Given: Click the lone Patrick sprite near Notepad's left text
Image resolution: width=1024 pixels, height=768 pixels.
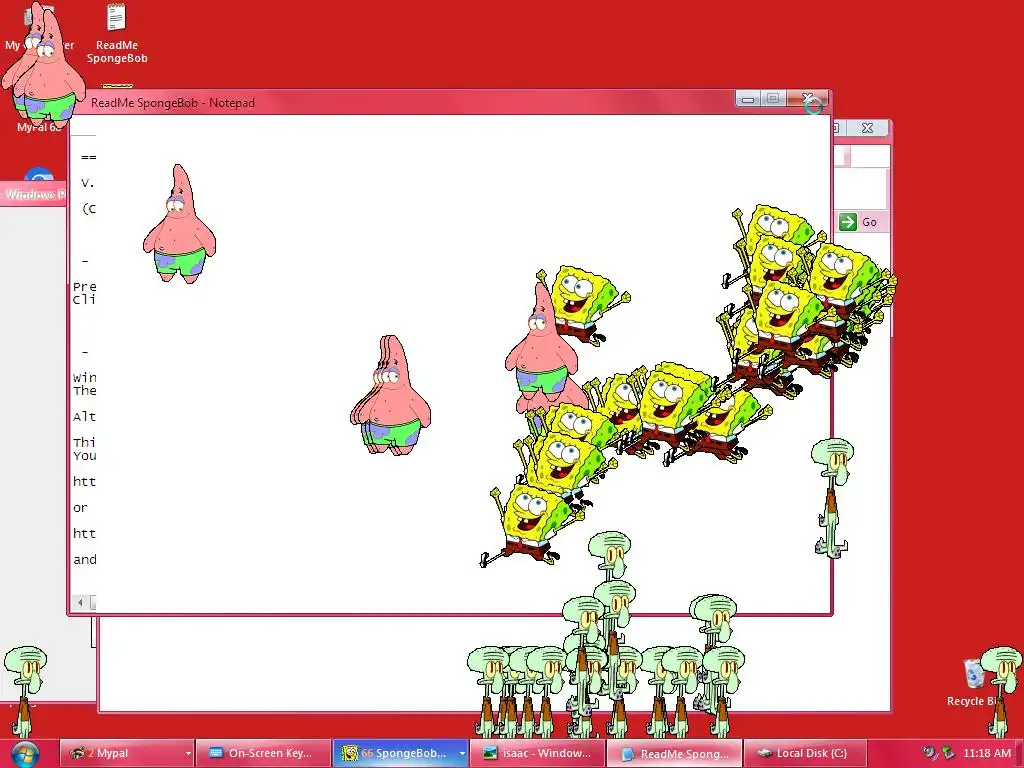Looking at the screenshot, I should tap(179, 224).
